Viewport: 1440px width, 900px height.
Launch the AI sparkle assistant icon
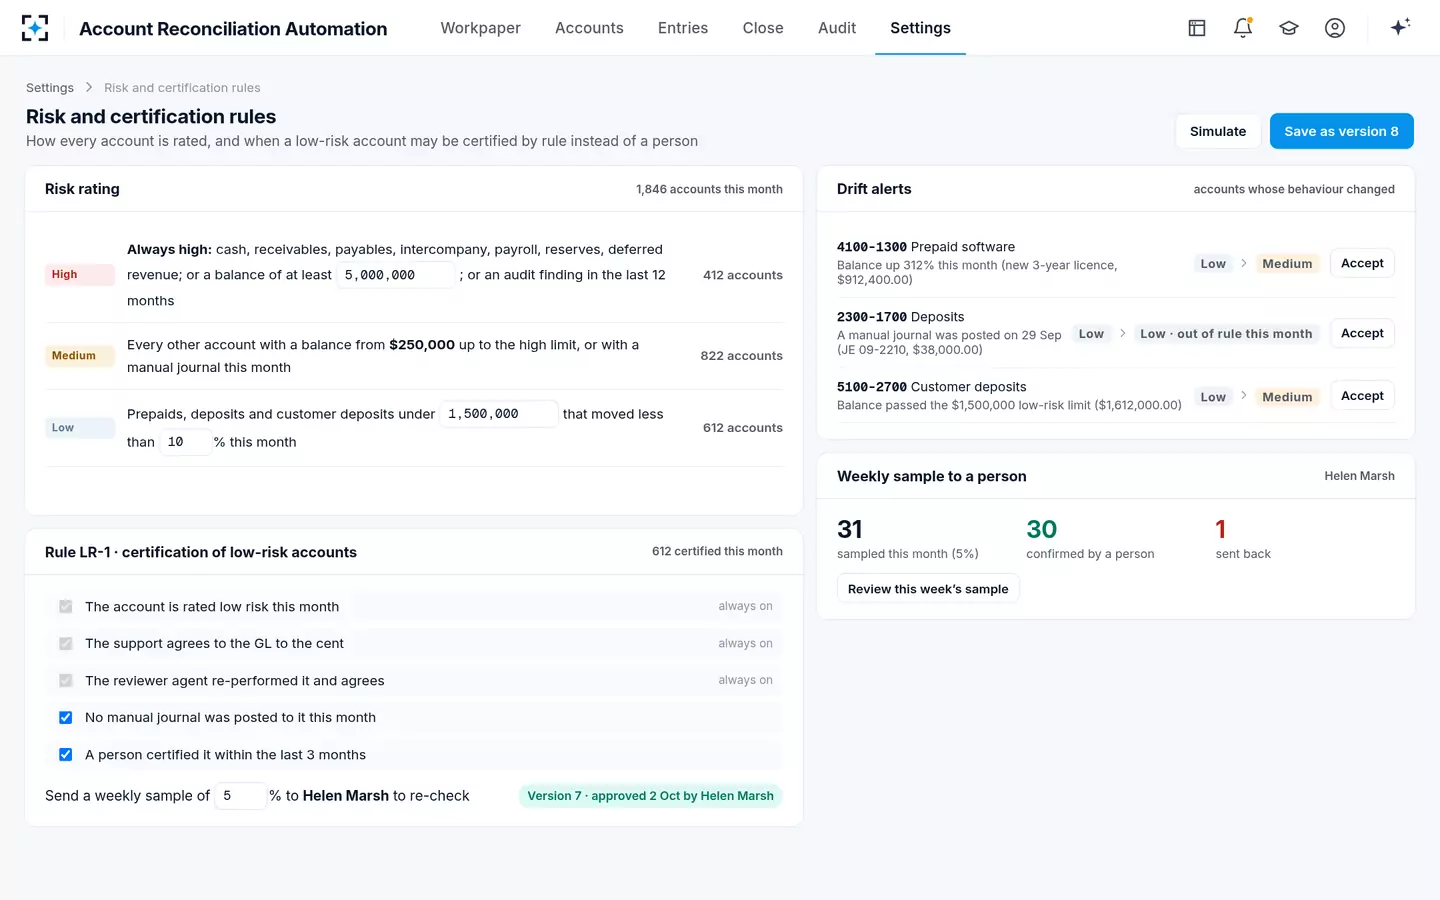[1400, 27]
